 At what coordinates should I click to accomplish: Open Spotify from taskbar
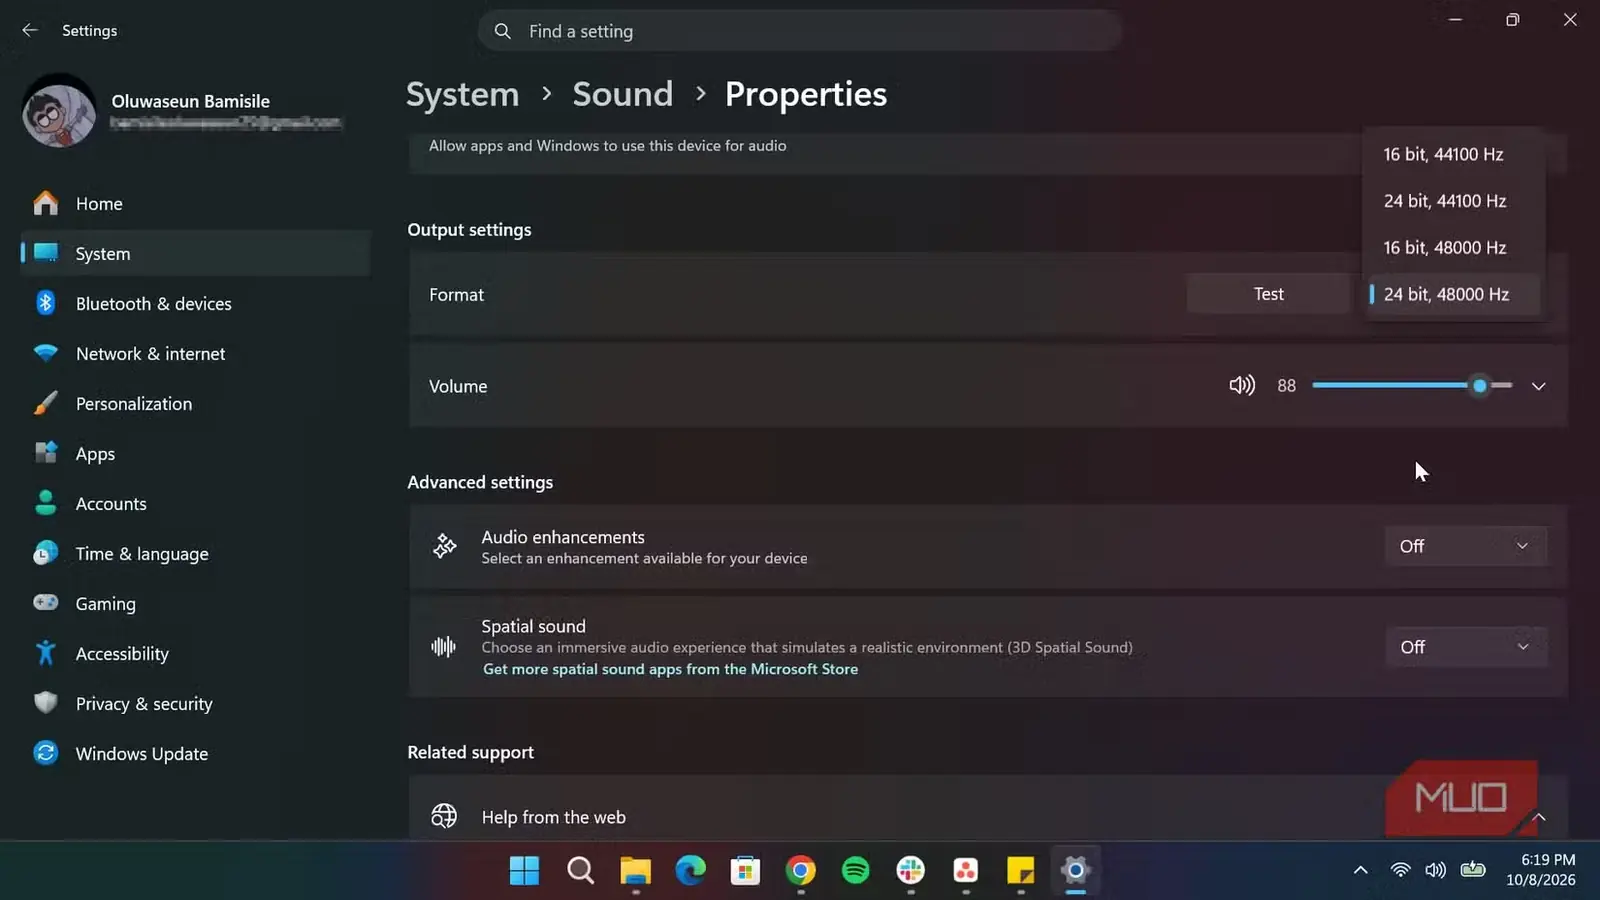pyautogui.click(x=855, y=871)
